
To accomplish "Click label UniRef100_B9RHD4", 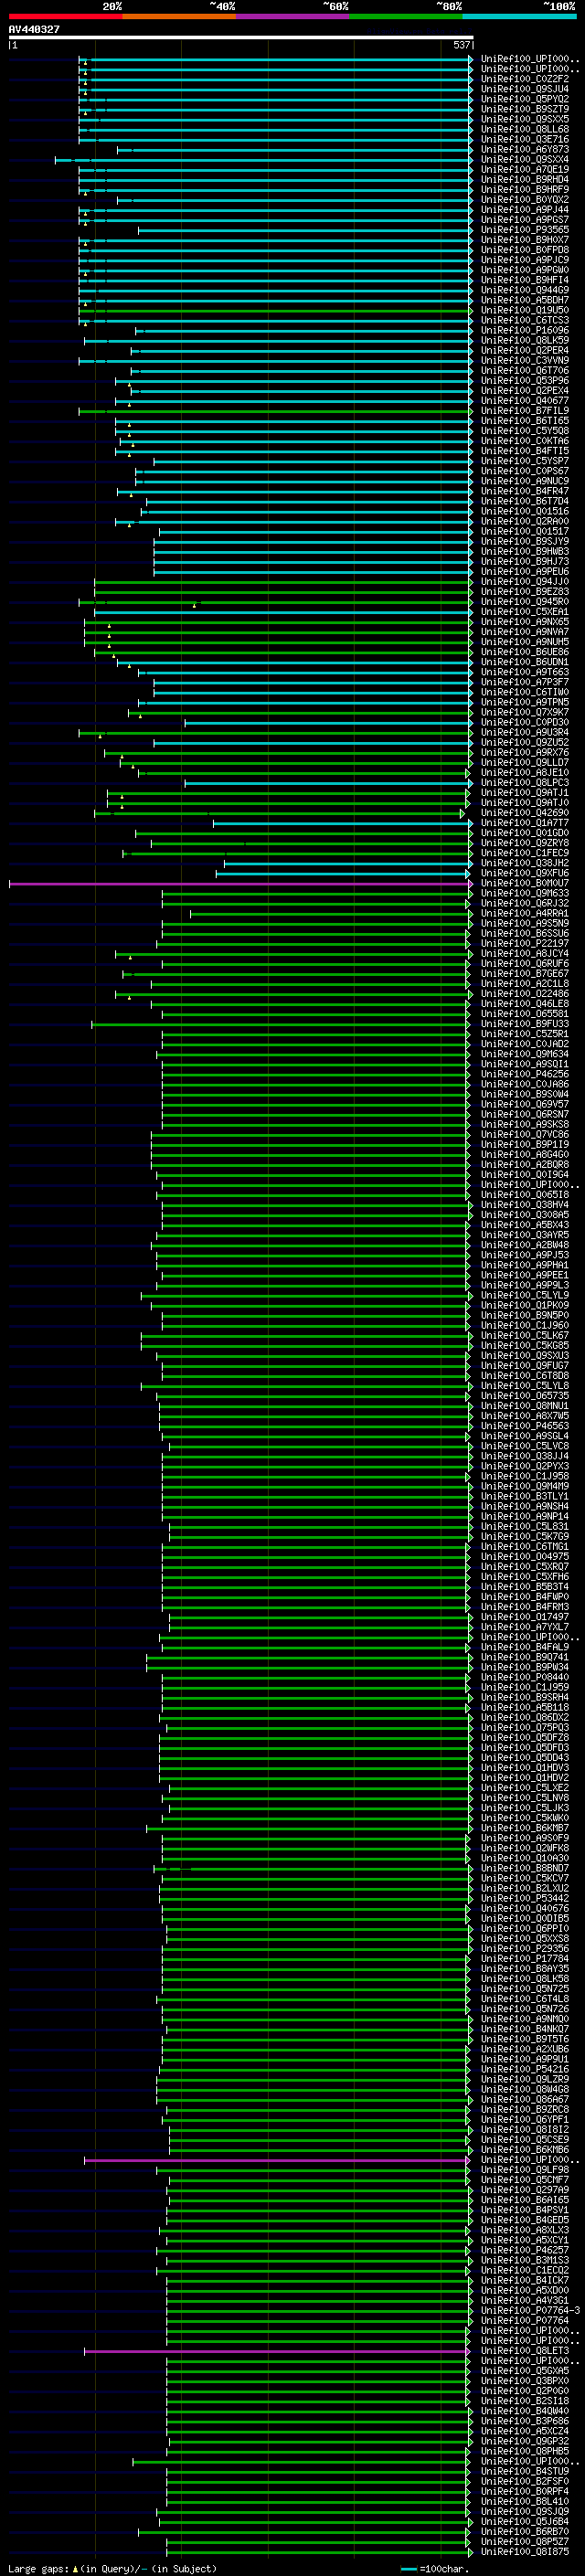I will pos(525,180).
